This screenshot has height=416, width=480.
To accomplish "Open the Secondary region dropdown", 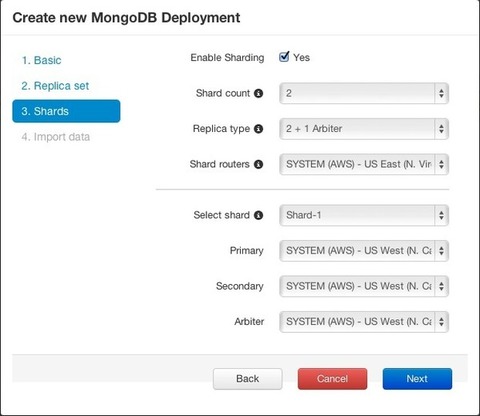I will click(x=364, y=286).
